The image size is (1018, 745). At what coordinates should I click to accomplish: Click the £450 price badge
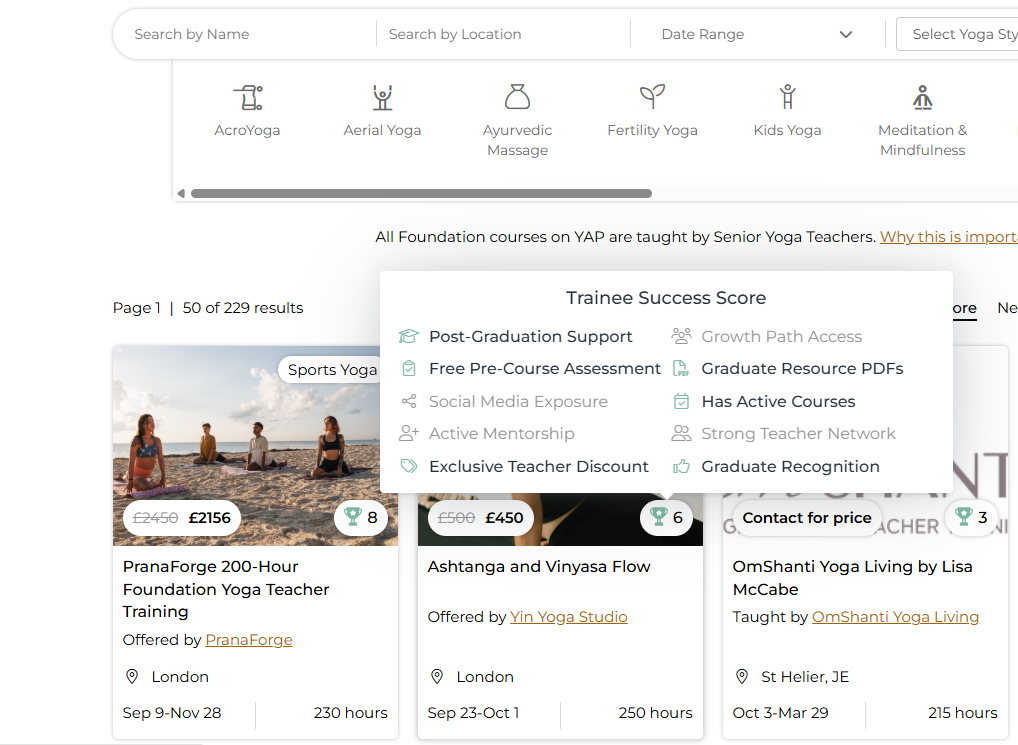[x=480, y=518]
